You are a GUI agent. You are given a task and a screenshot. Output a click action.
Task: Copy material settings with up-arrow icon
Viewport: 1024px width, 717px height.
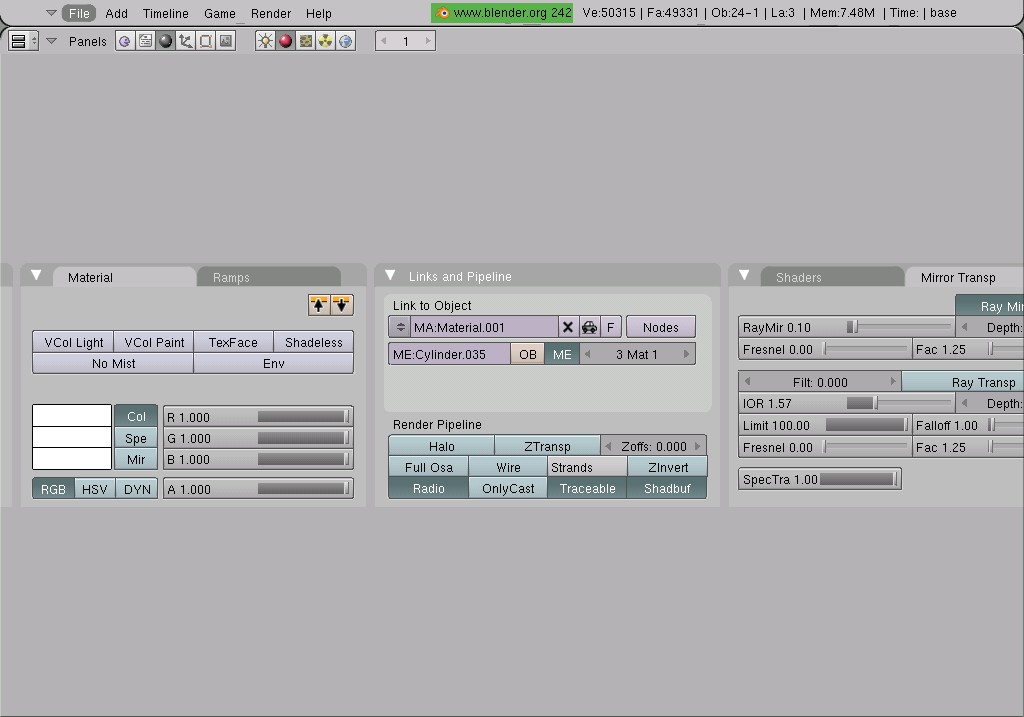(319, 304)
